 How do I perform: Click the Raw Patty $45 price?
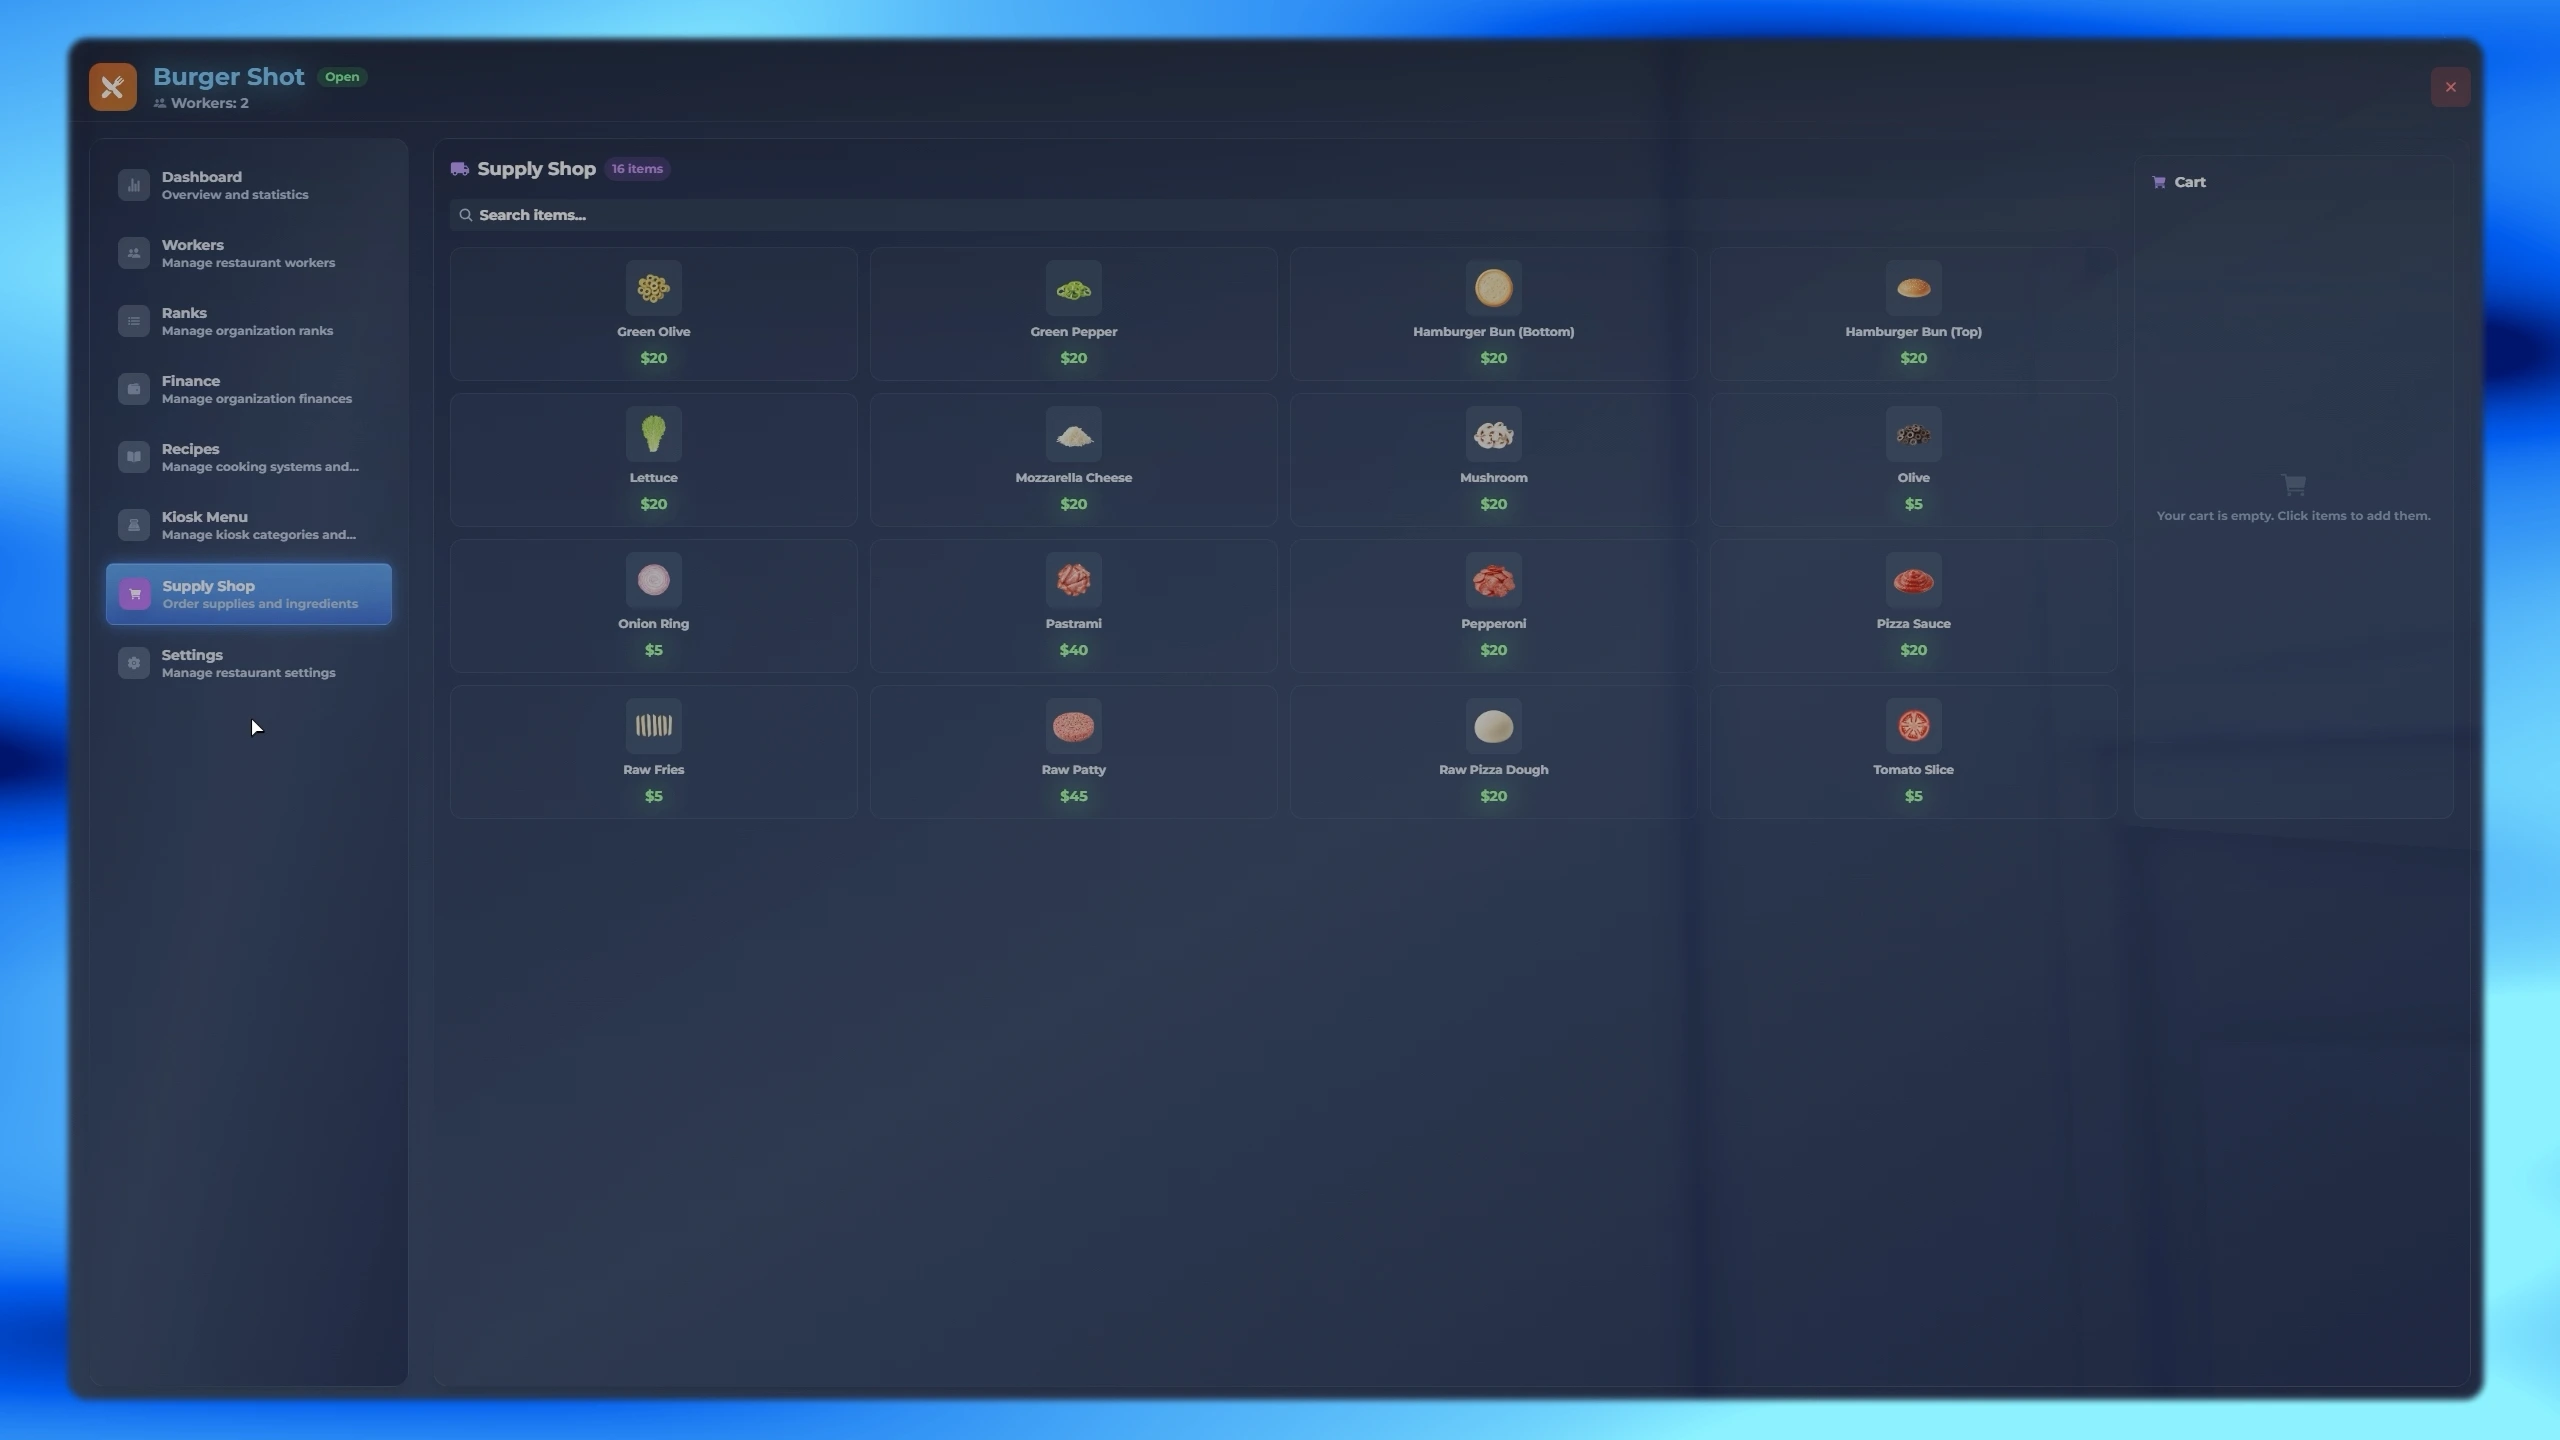coord(1073,796)
